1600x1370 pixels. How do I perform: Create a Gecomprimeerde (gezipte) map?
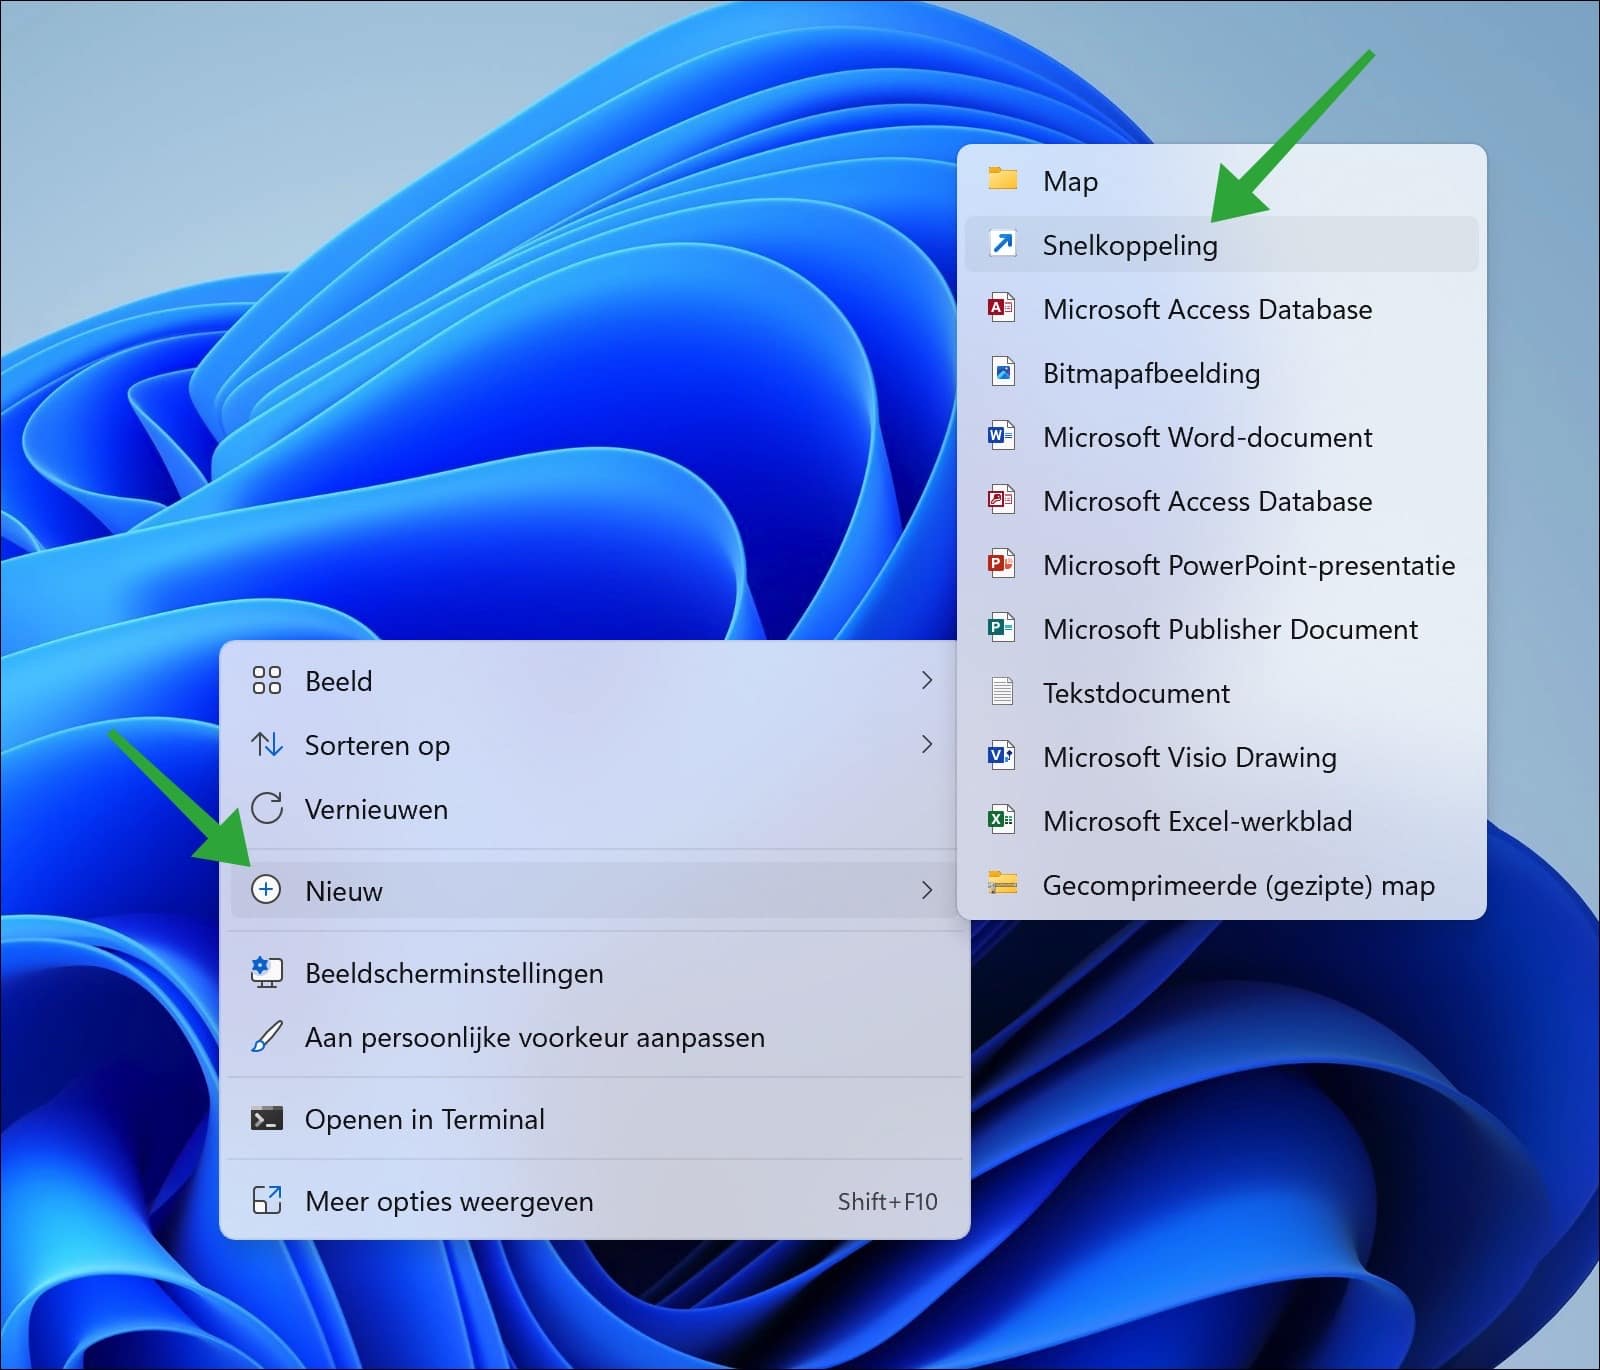pos(1238,885)
